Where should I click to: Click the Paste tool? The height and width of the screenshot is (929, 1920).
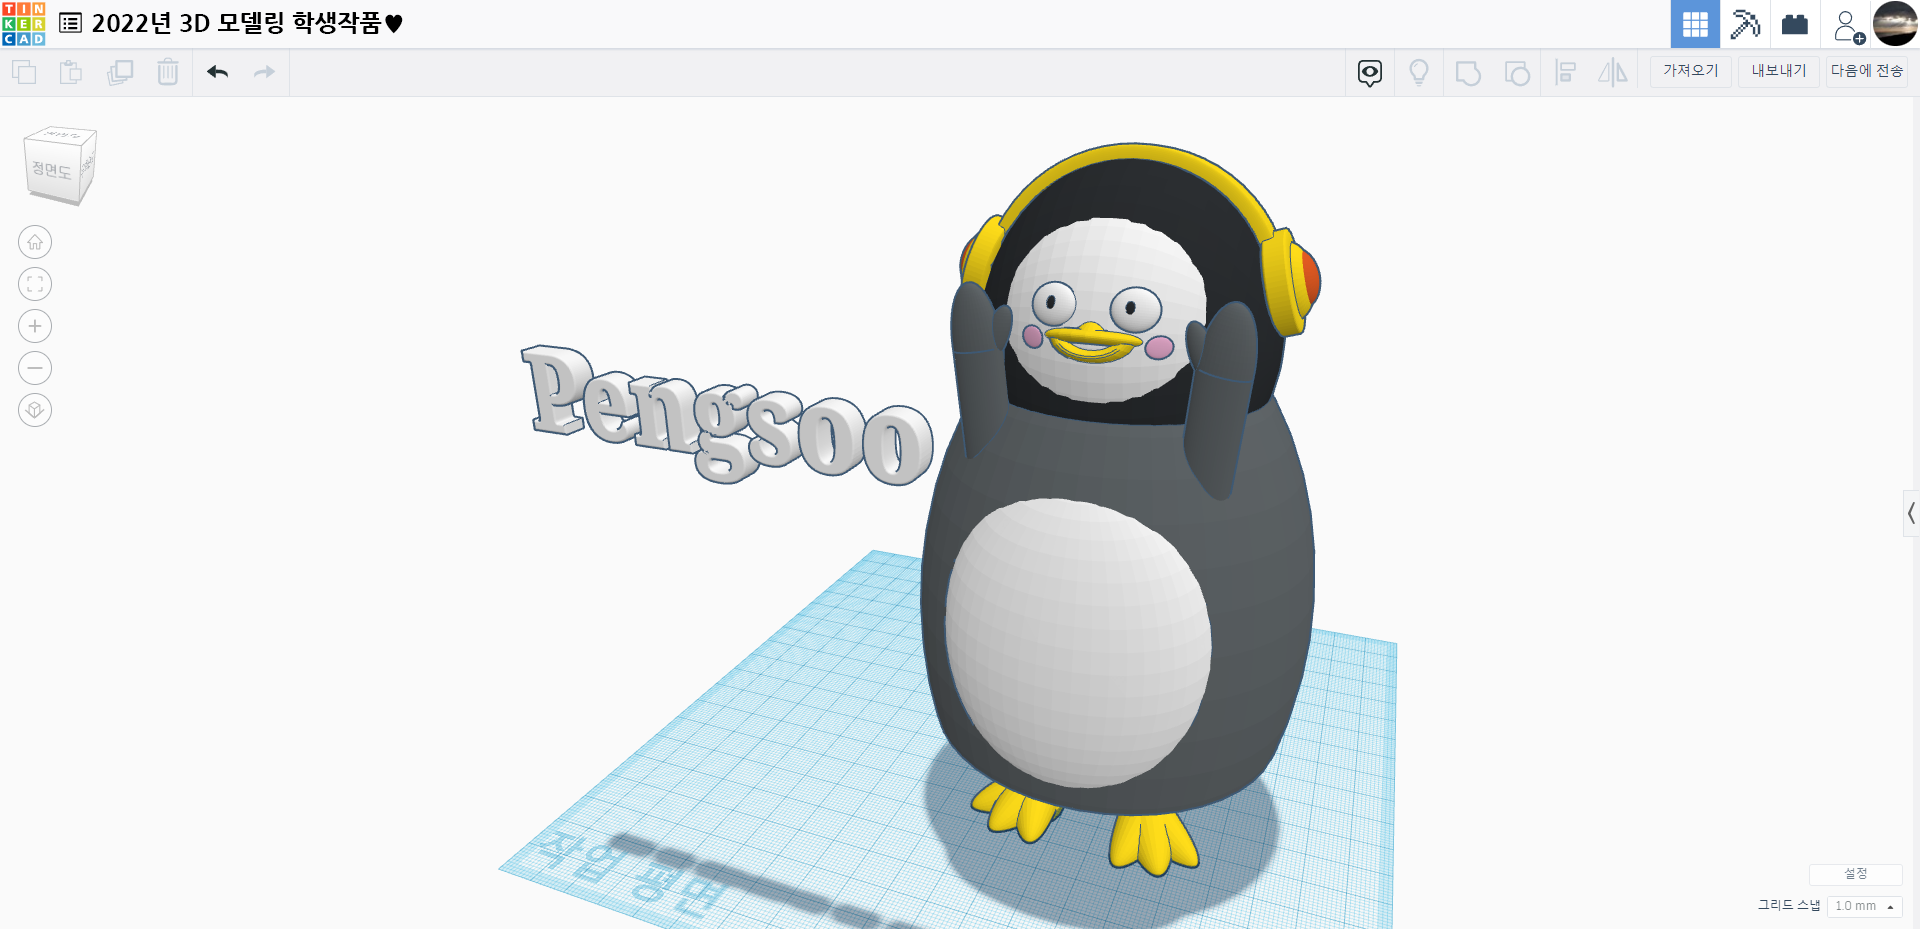coord(71,72)
